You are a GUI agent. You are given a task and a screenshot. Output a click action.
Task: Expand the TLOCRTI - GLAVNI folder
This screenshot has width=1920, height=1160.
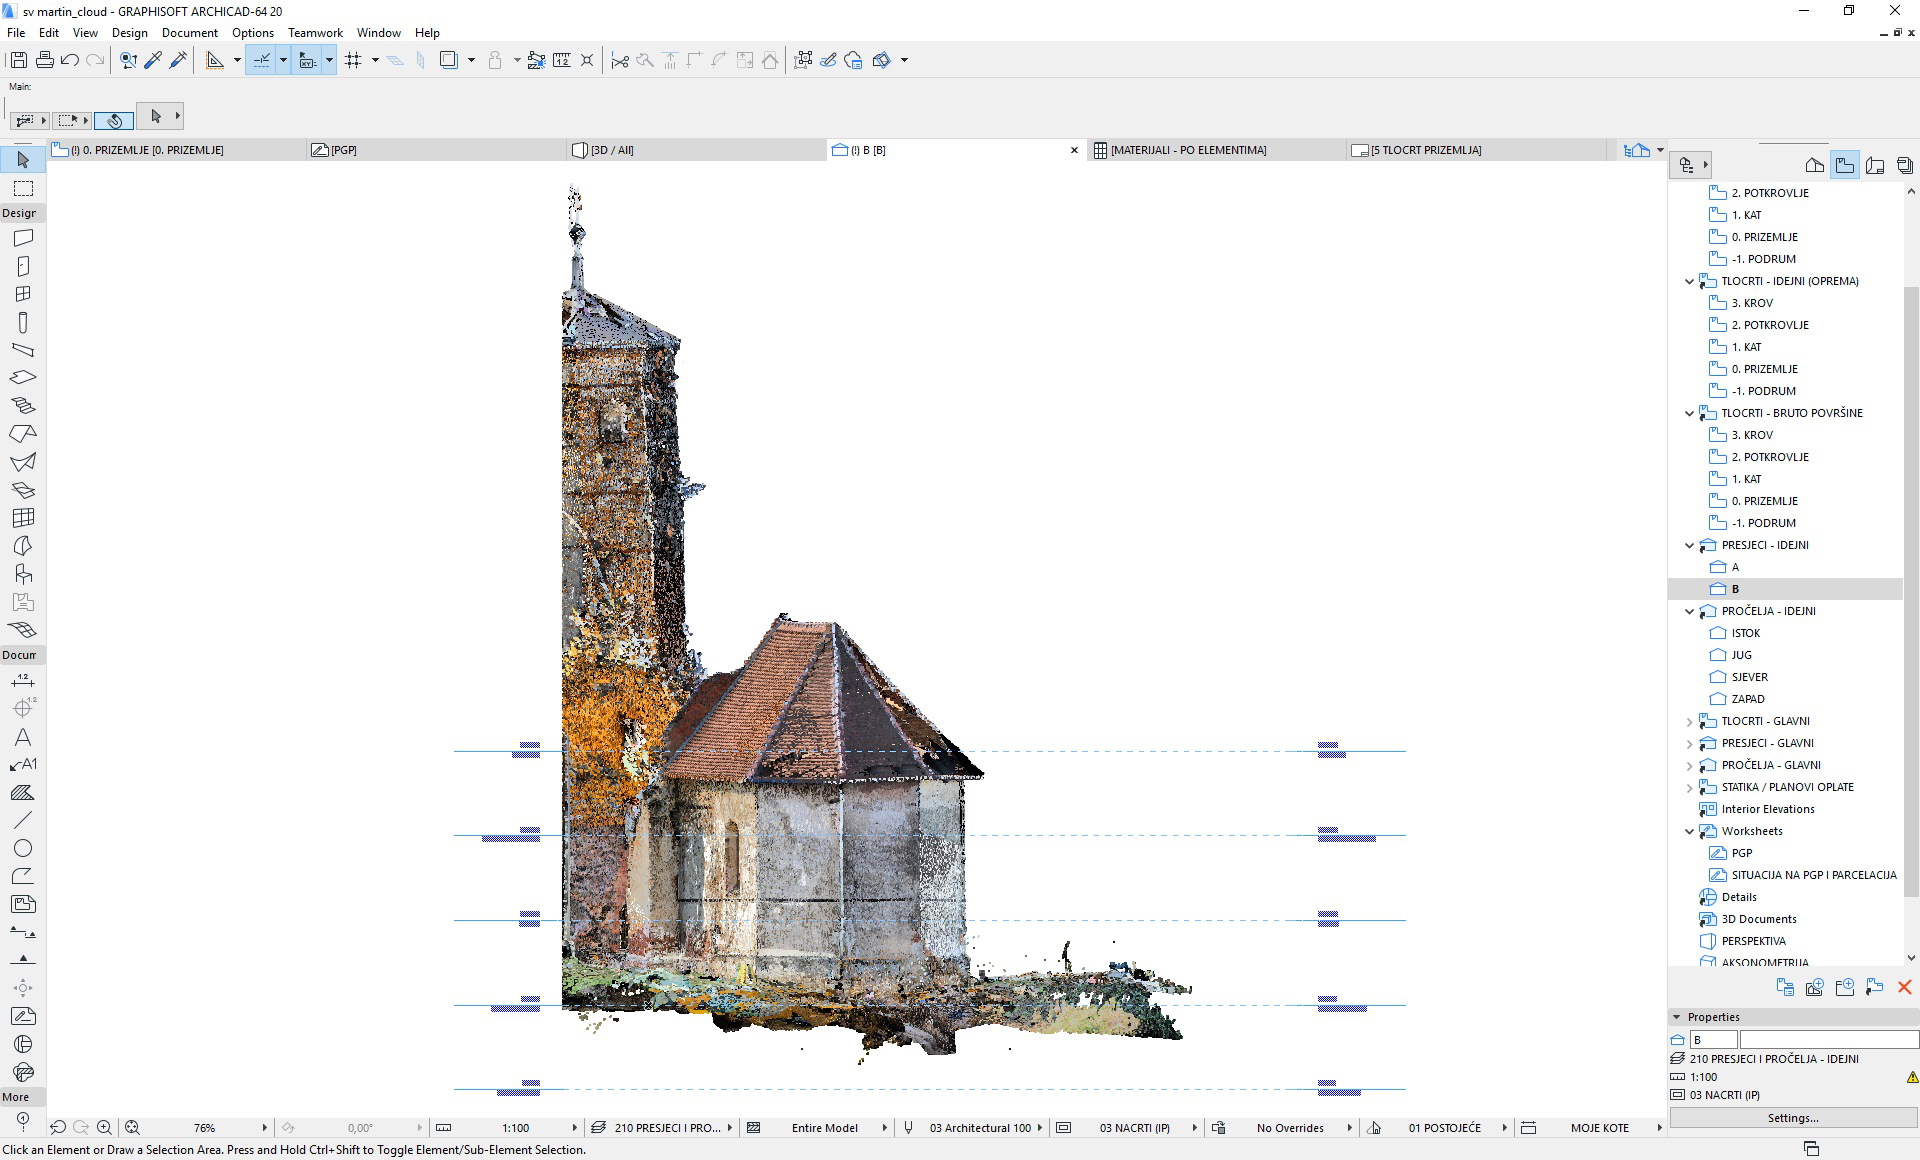coord(1690,721)
